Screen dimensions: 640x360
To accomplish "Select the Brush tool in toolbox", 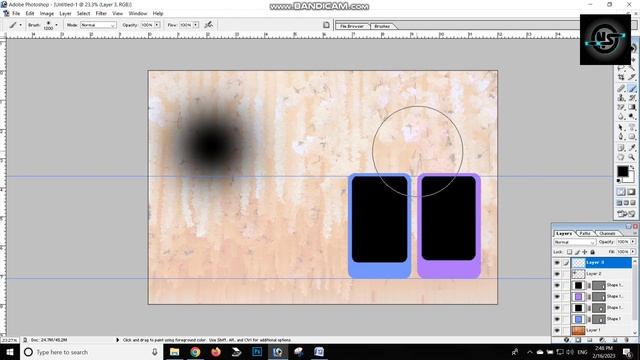I will click(x=633, y=88).
